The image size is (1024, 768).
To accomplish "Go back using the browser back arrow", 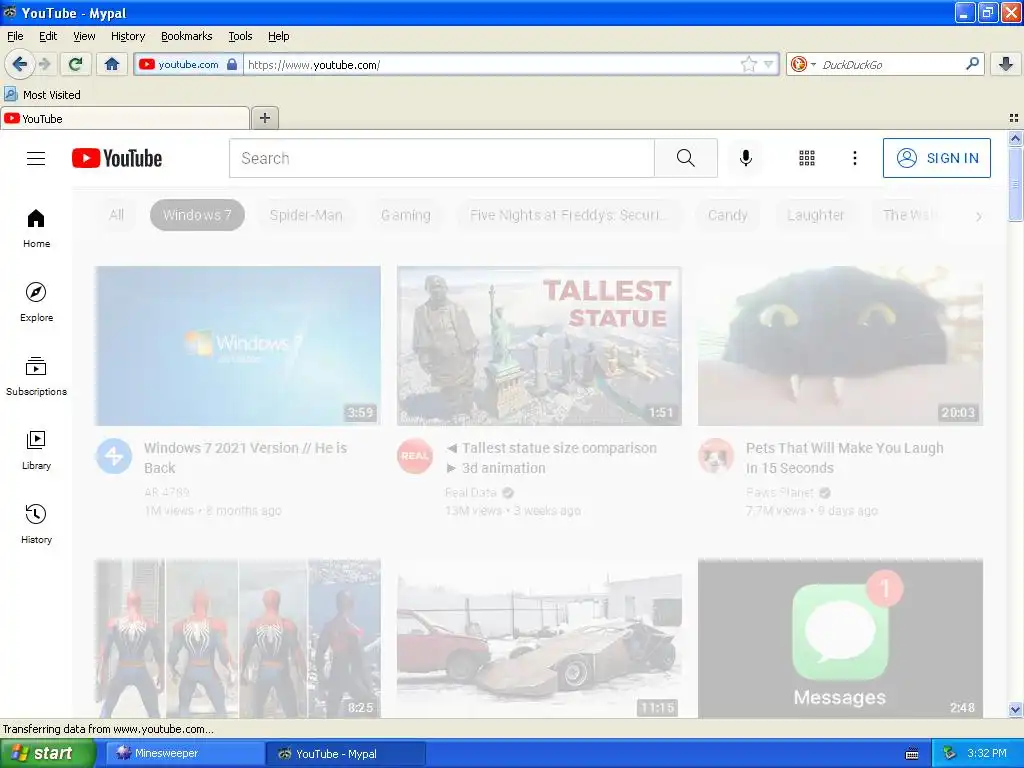I will (x=19, y=64).
